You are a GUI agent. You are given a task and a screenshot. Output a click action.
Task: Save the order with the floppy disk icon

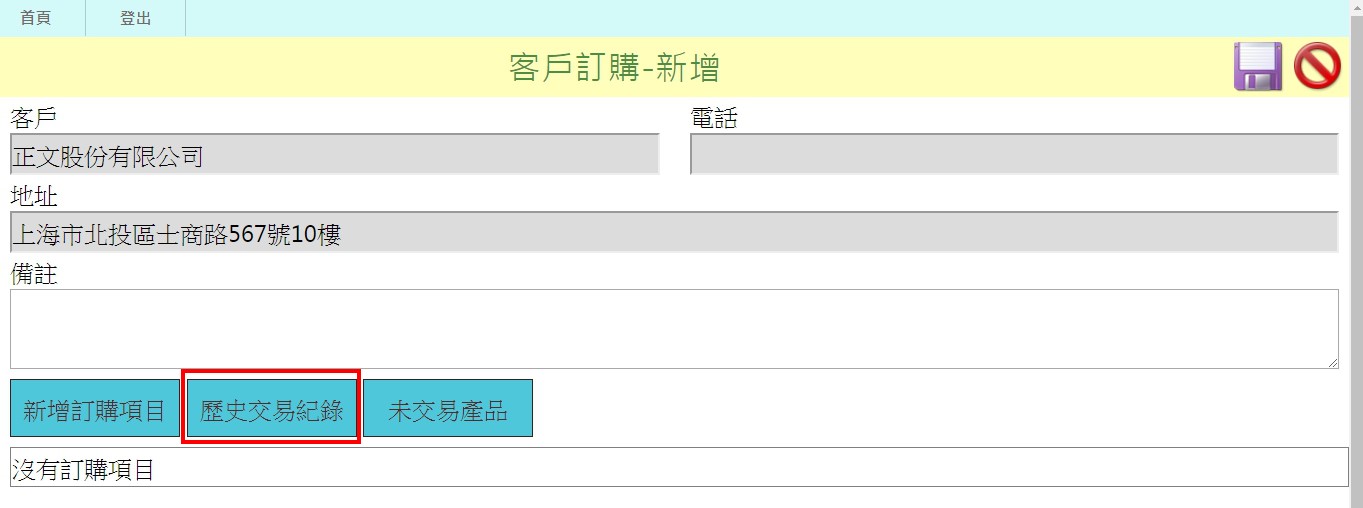1258,67
